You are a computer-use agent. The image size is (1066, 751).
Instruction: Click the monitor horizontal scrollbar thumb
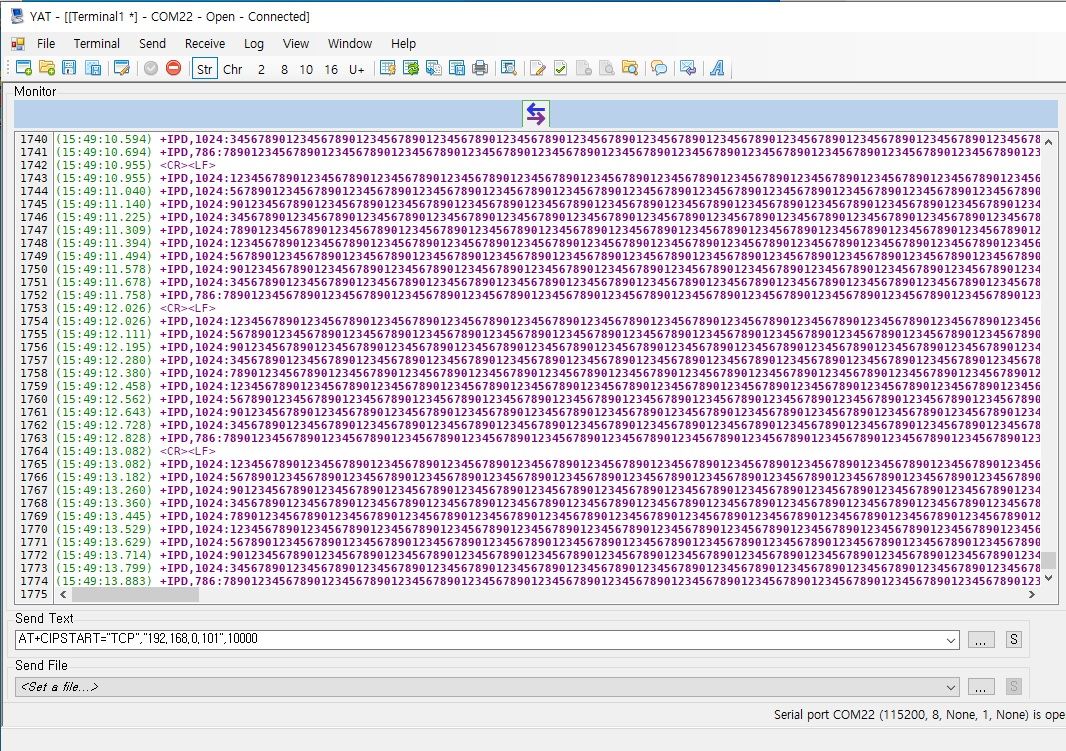pyautogui.click(x=135, y=595)
